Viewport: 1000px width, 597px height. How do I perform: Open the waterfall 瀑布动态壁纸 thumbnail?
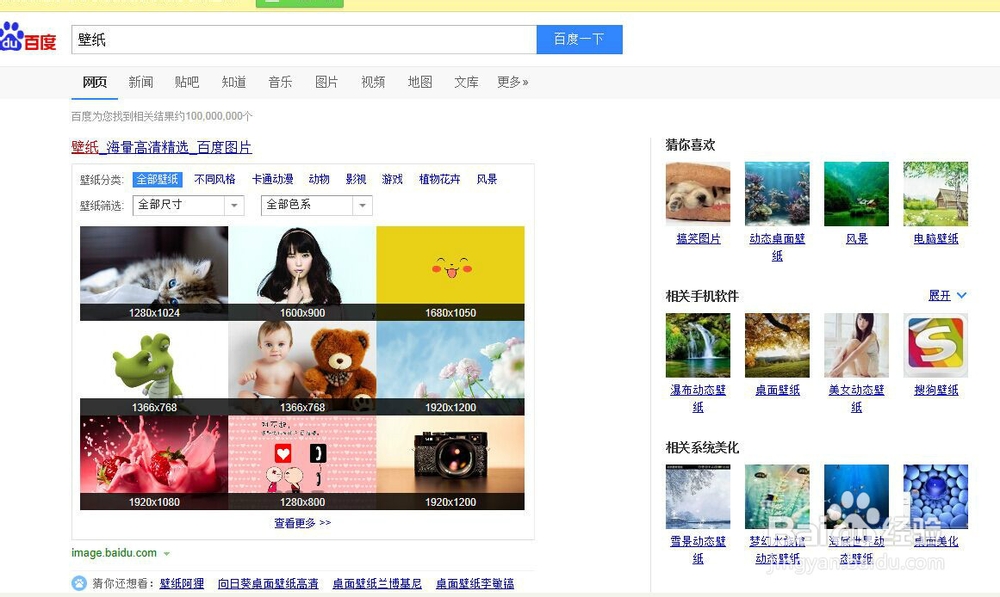(697, 344)
